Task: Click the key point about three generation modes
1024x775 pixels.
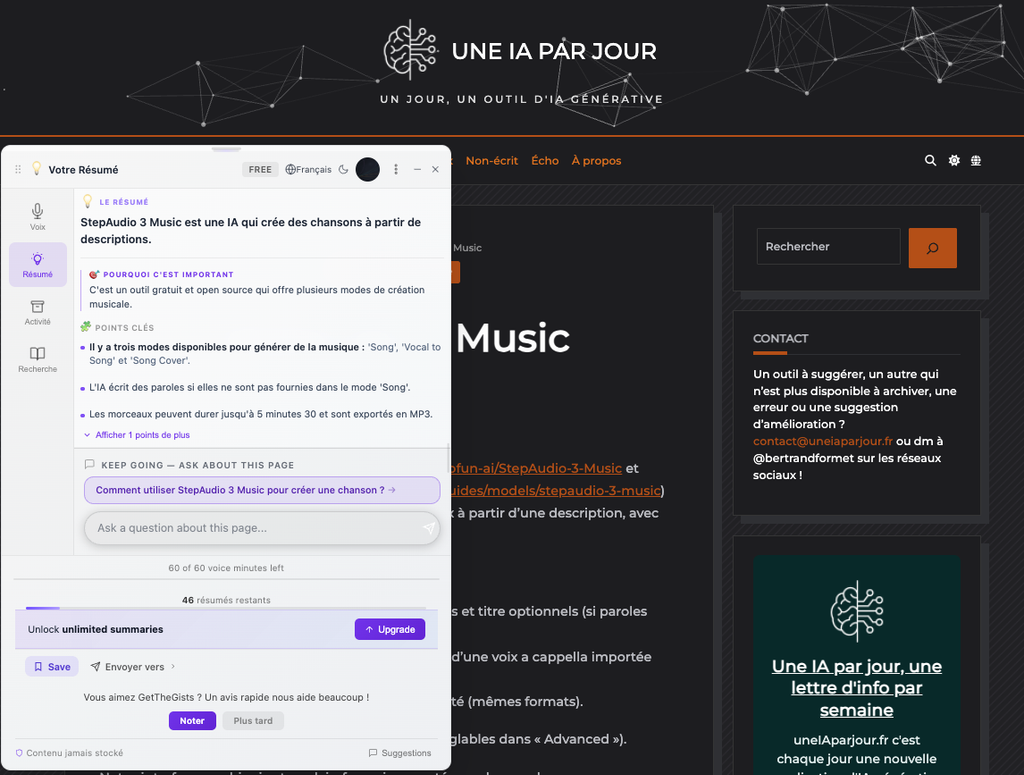Action: click(264, 354)
